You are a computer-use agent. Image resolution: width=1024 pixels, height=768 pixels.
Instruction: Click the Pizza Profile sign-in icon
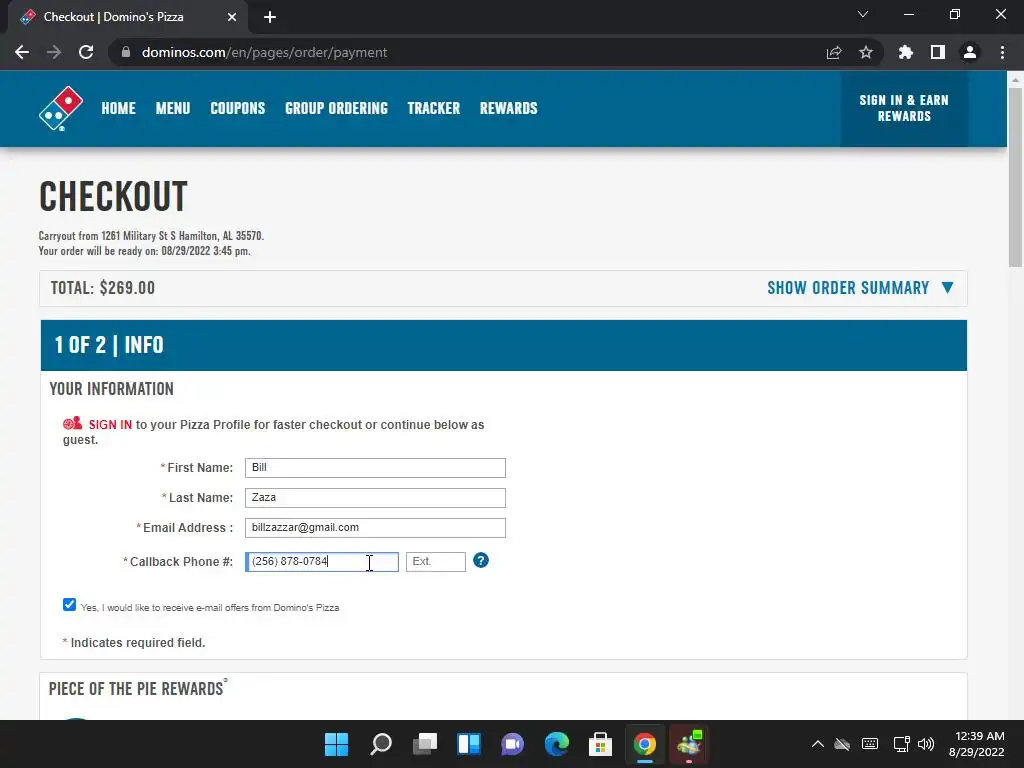(x=72, y=424)
